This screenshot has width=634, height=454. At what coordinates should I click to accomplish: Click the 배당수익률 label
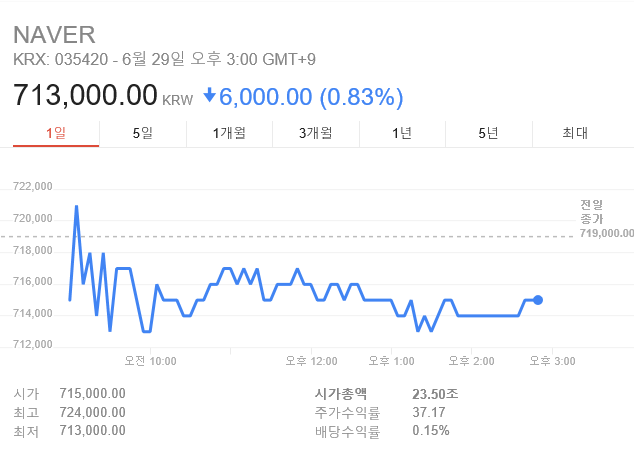point(348,431)
